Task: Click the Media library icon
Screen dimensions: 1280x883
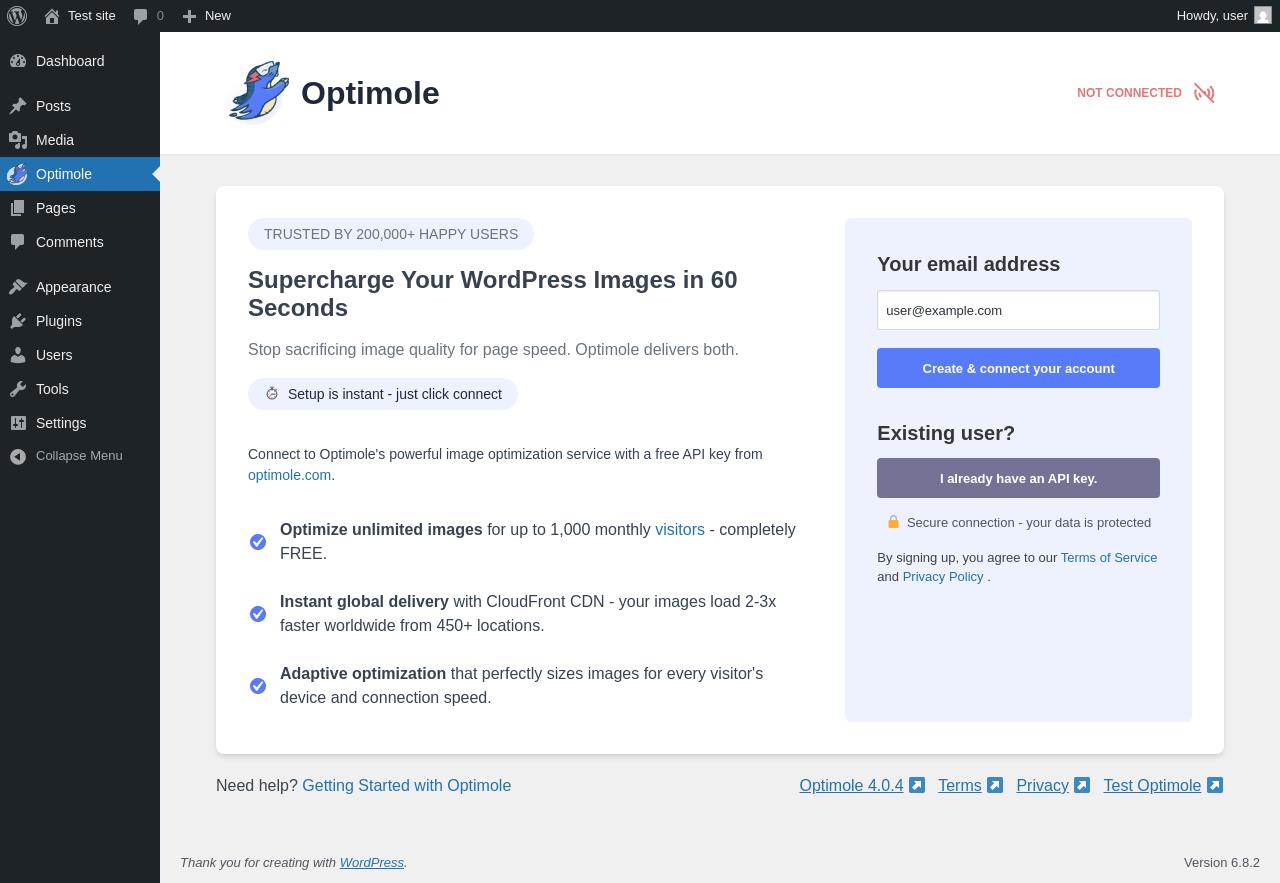Action: click(x=18, y=140)
